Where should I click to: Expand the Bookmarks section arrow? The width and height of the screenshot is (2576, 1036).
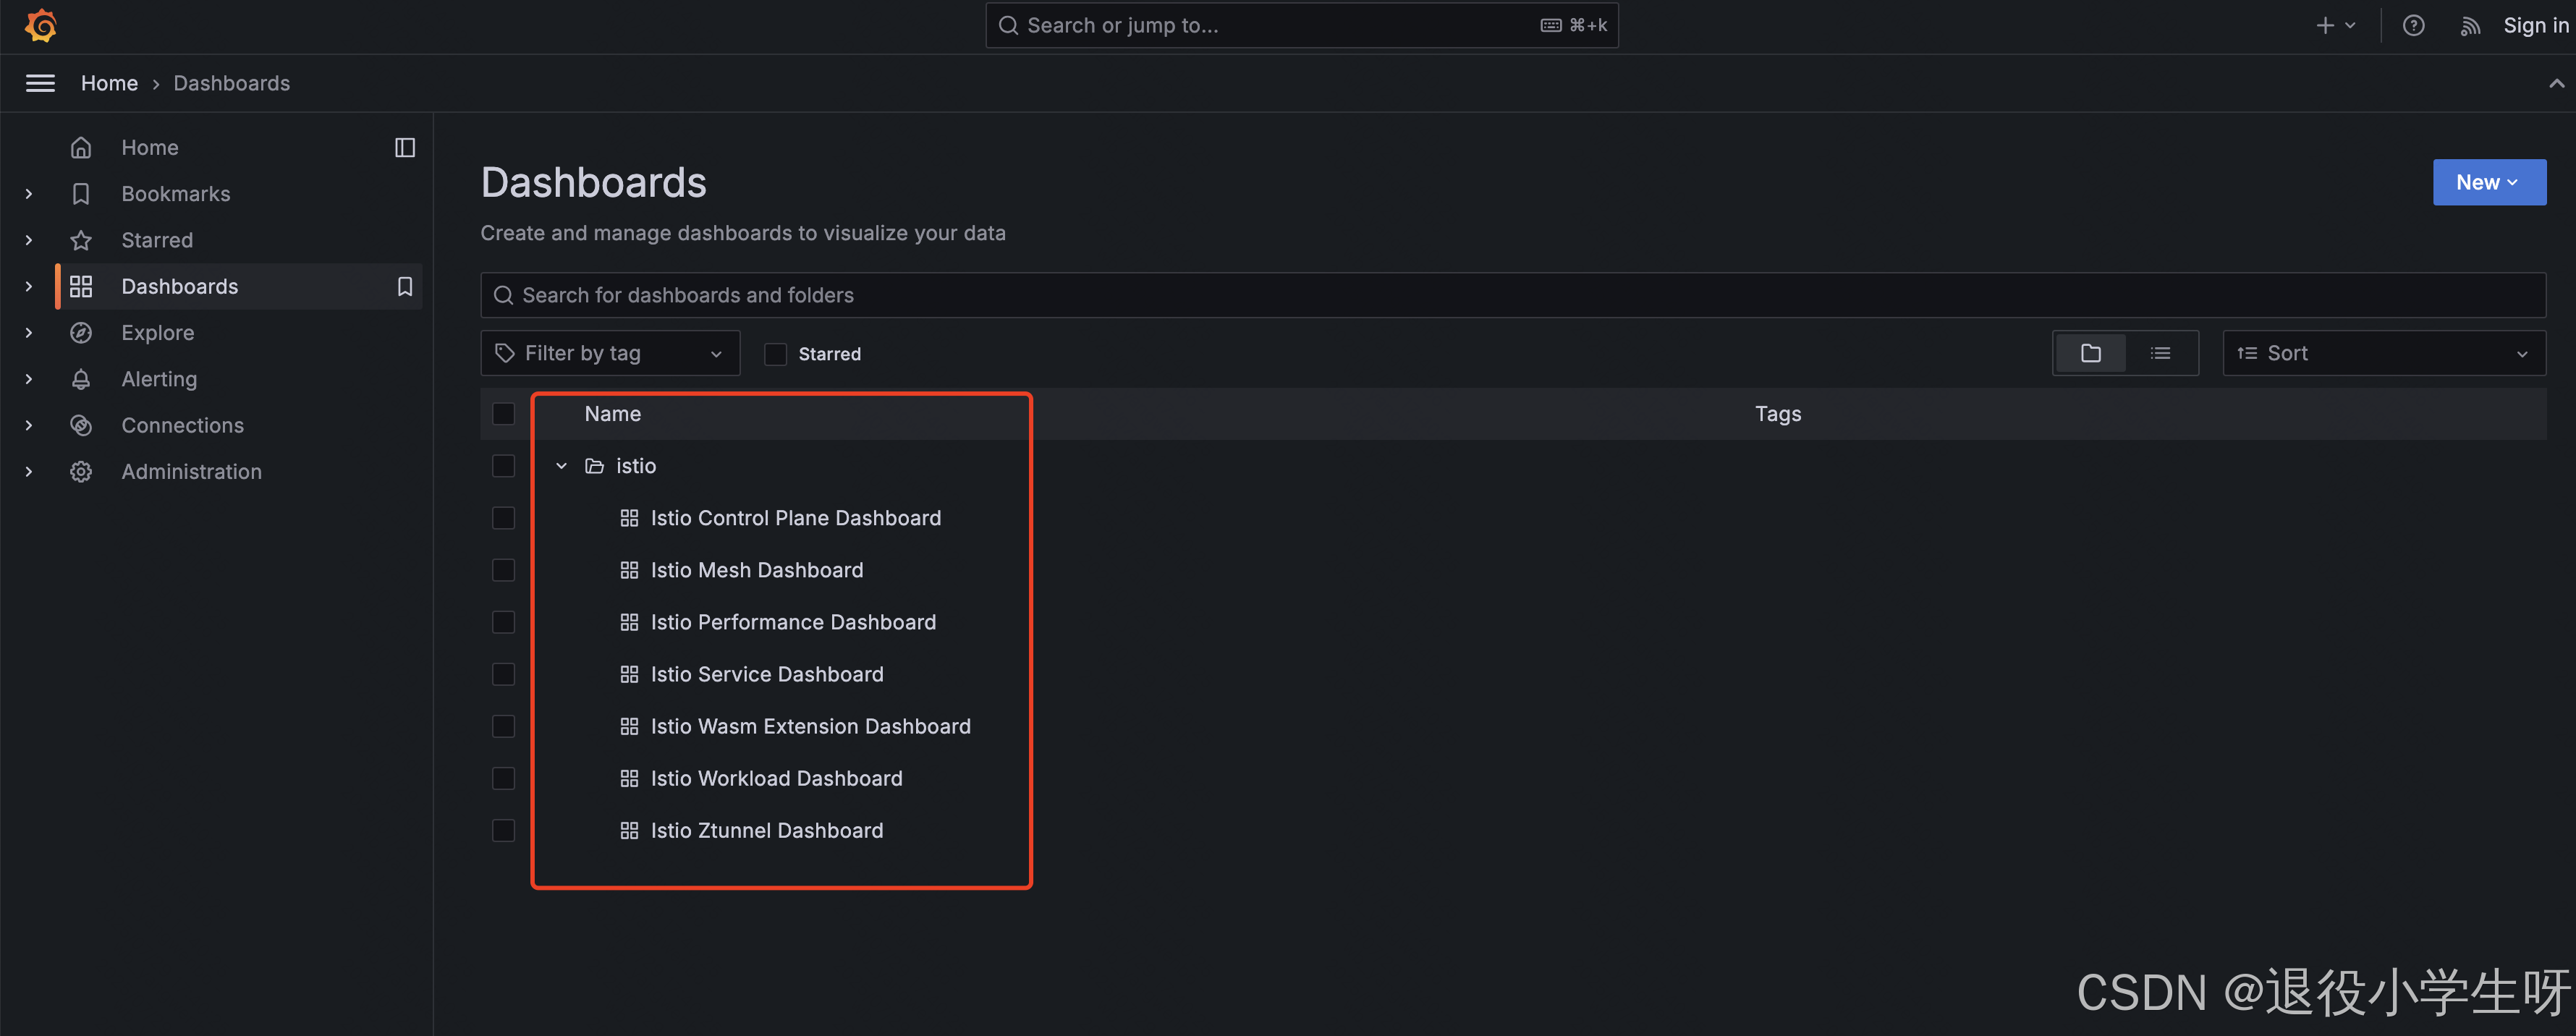pos(29,194)
